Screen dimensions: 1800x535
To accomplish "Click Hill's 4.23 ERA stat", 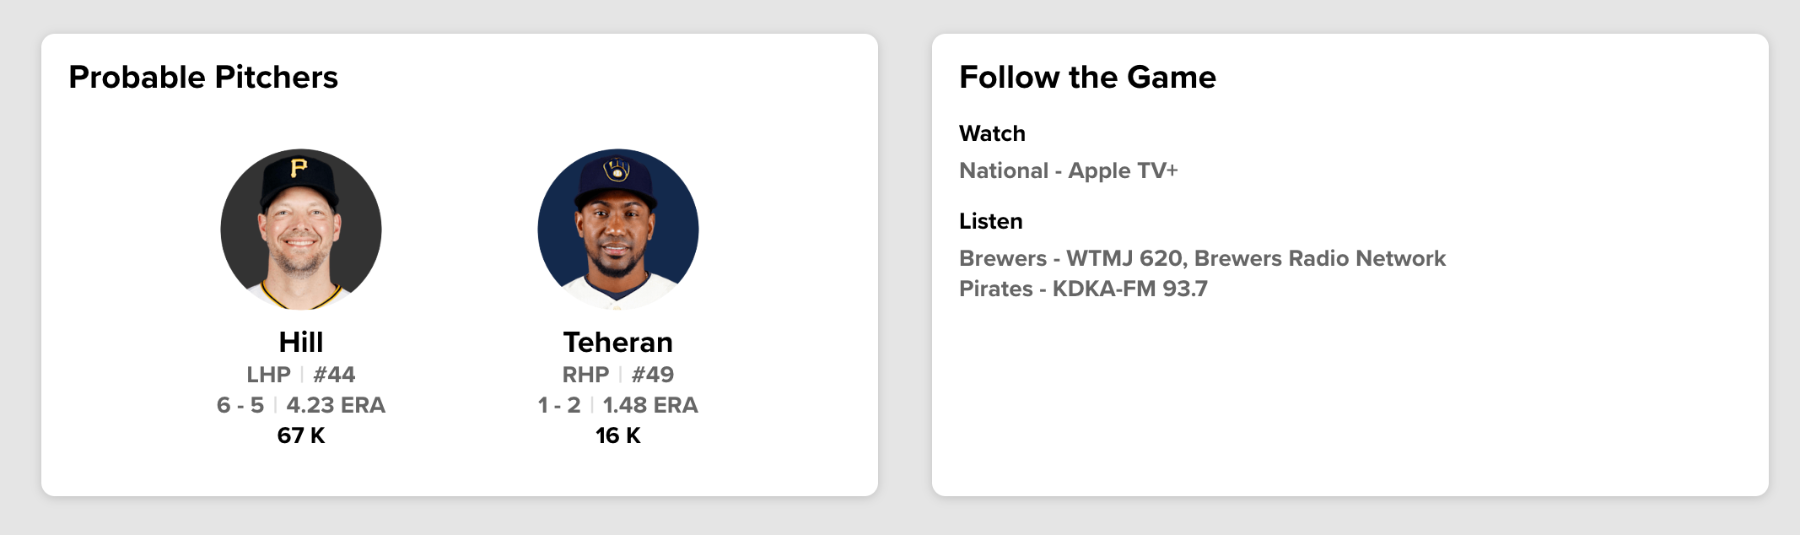I will (x=336, y=405).
